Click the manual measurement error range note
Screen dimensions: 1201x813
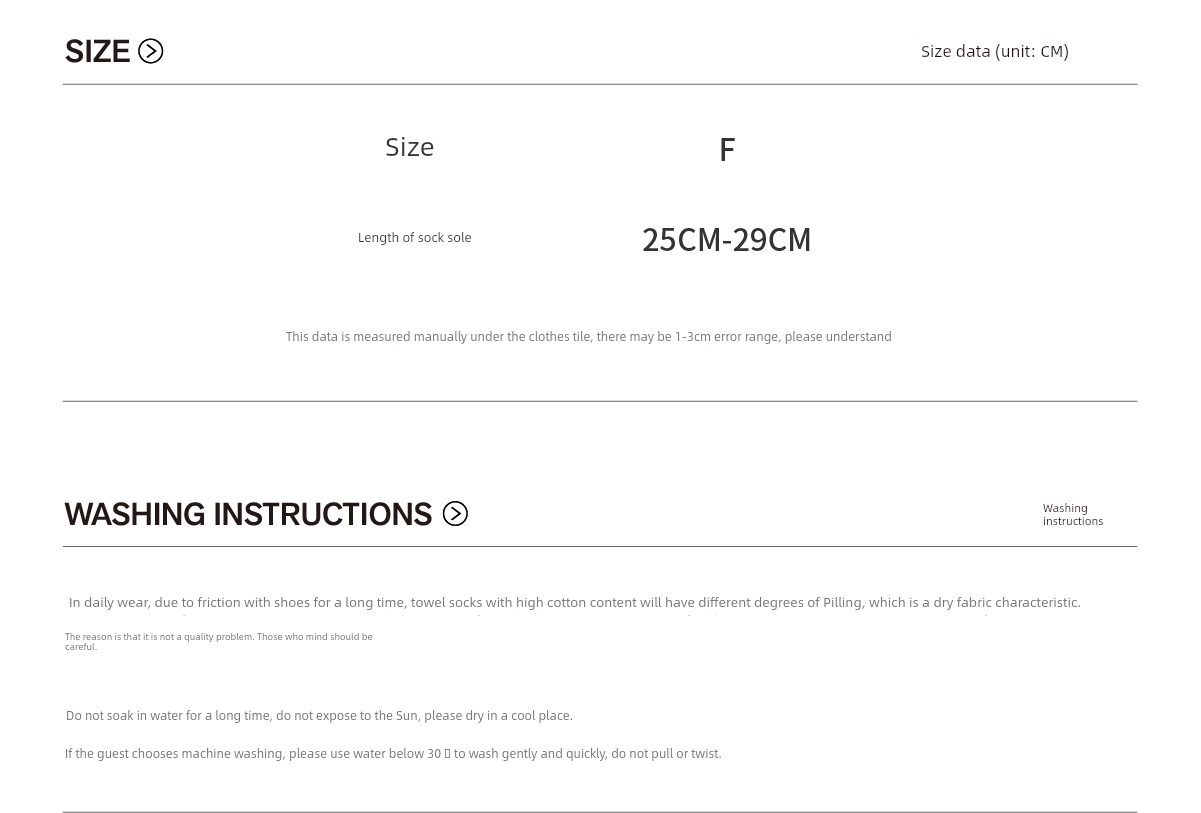588,337
